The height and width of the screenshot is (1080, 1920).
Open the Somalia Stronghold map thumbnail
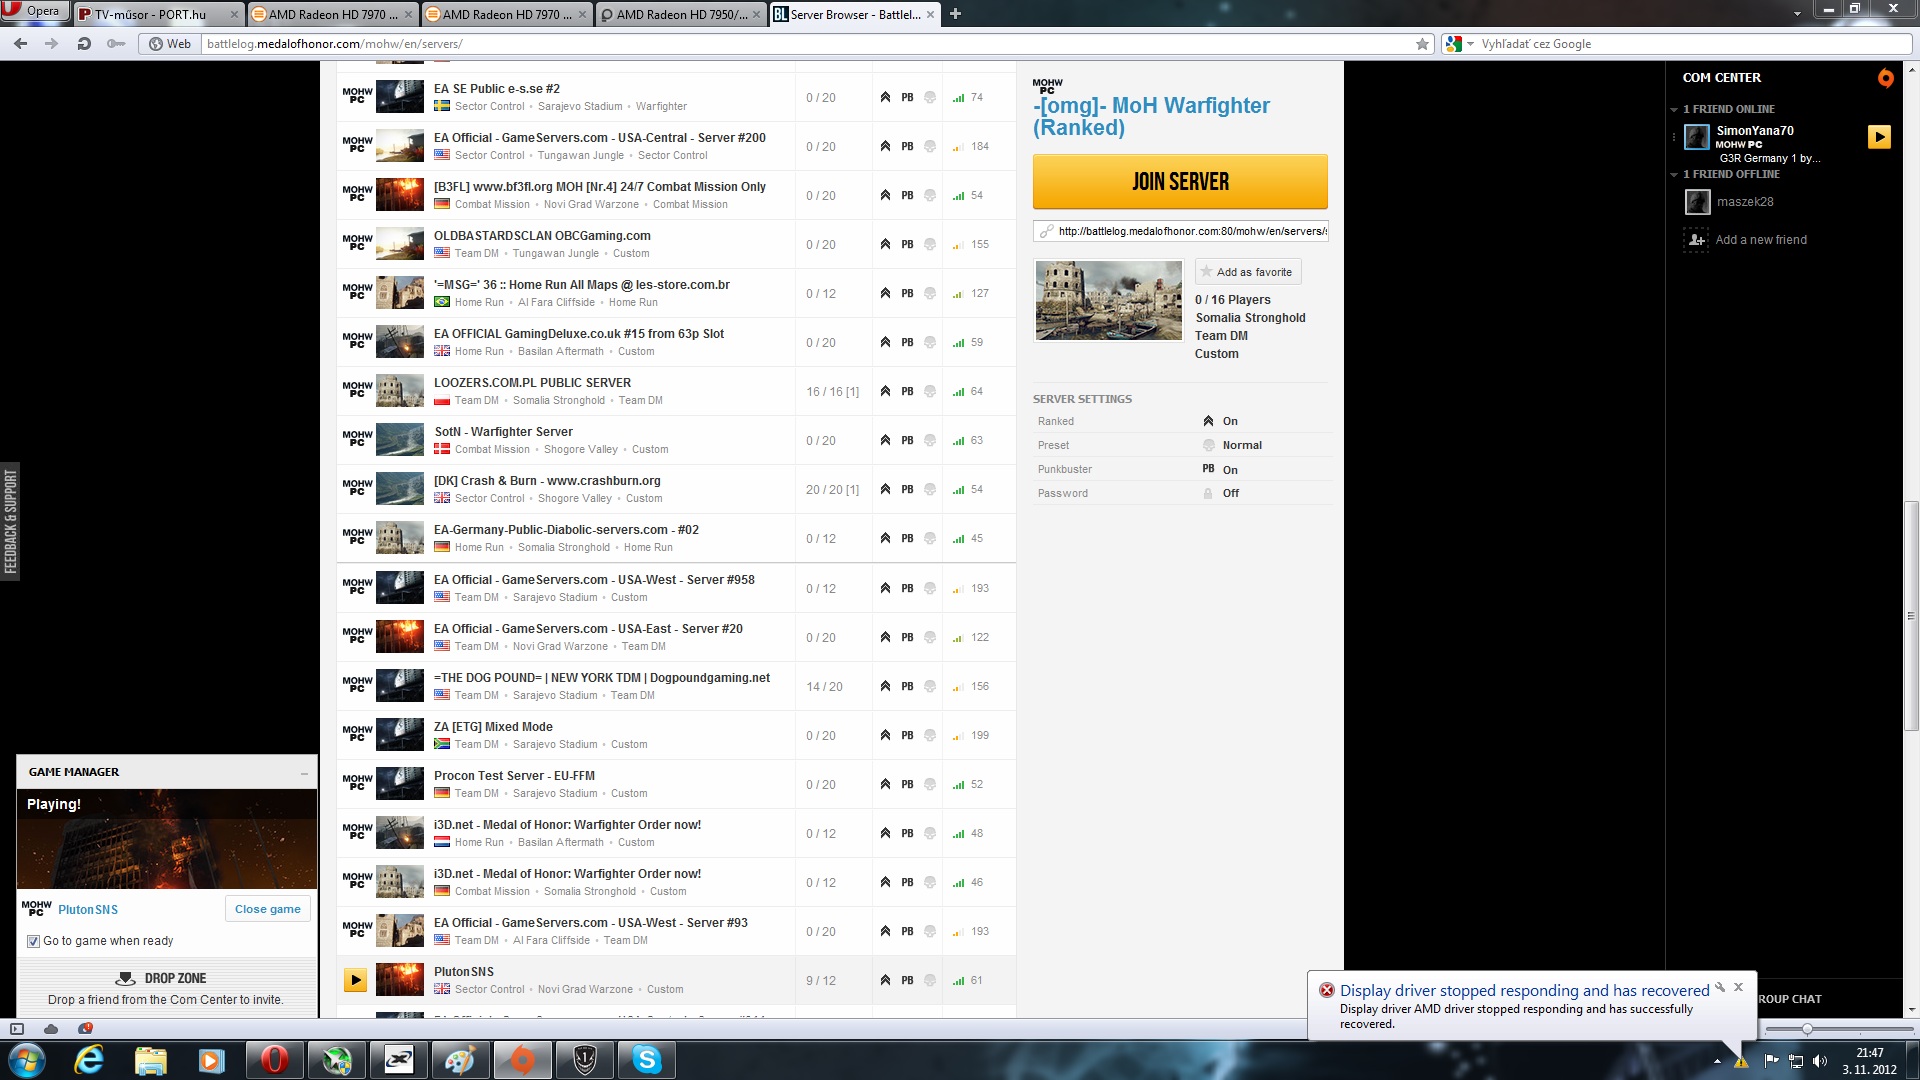click(x=1108, y=300)
